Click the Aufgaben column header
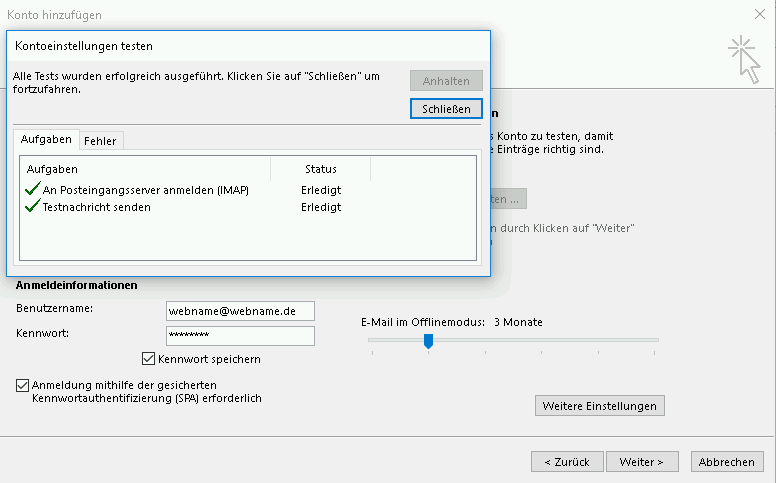Image resolution: width=776 pixels, height=483 pixels. [x=146, y=169]
